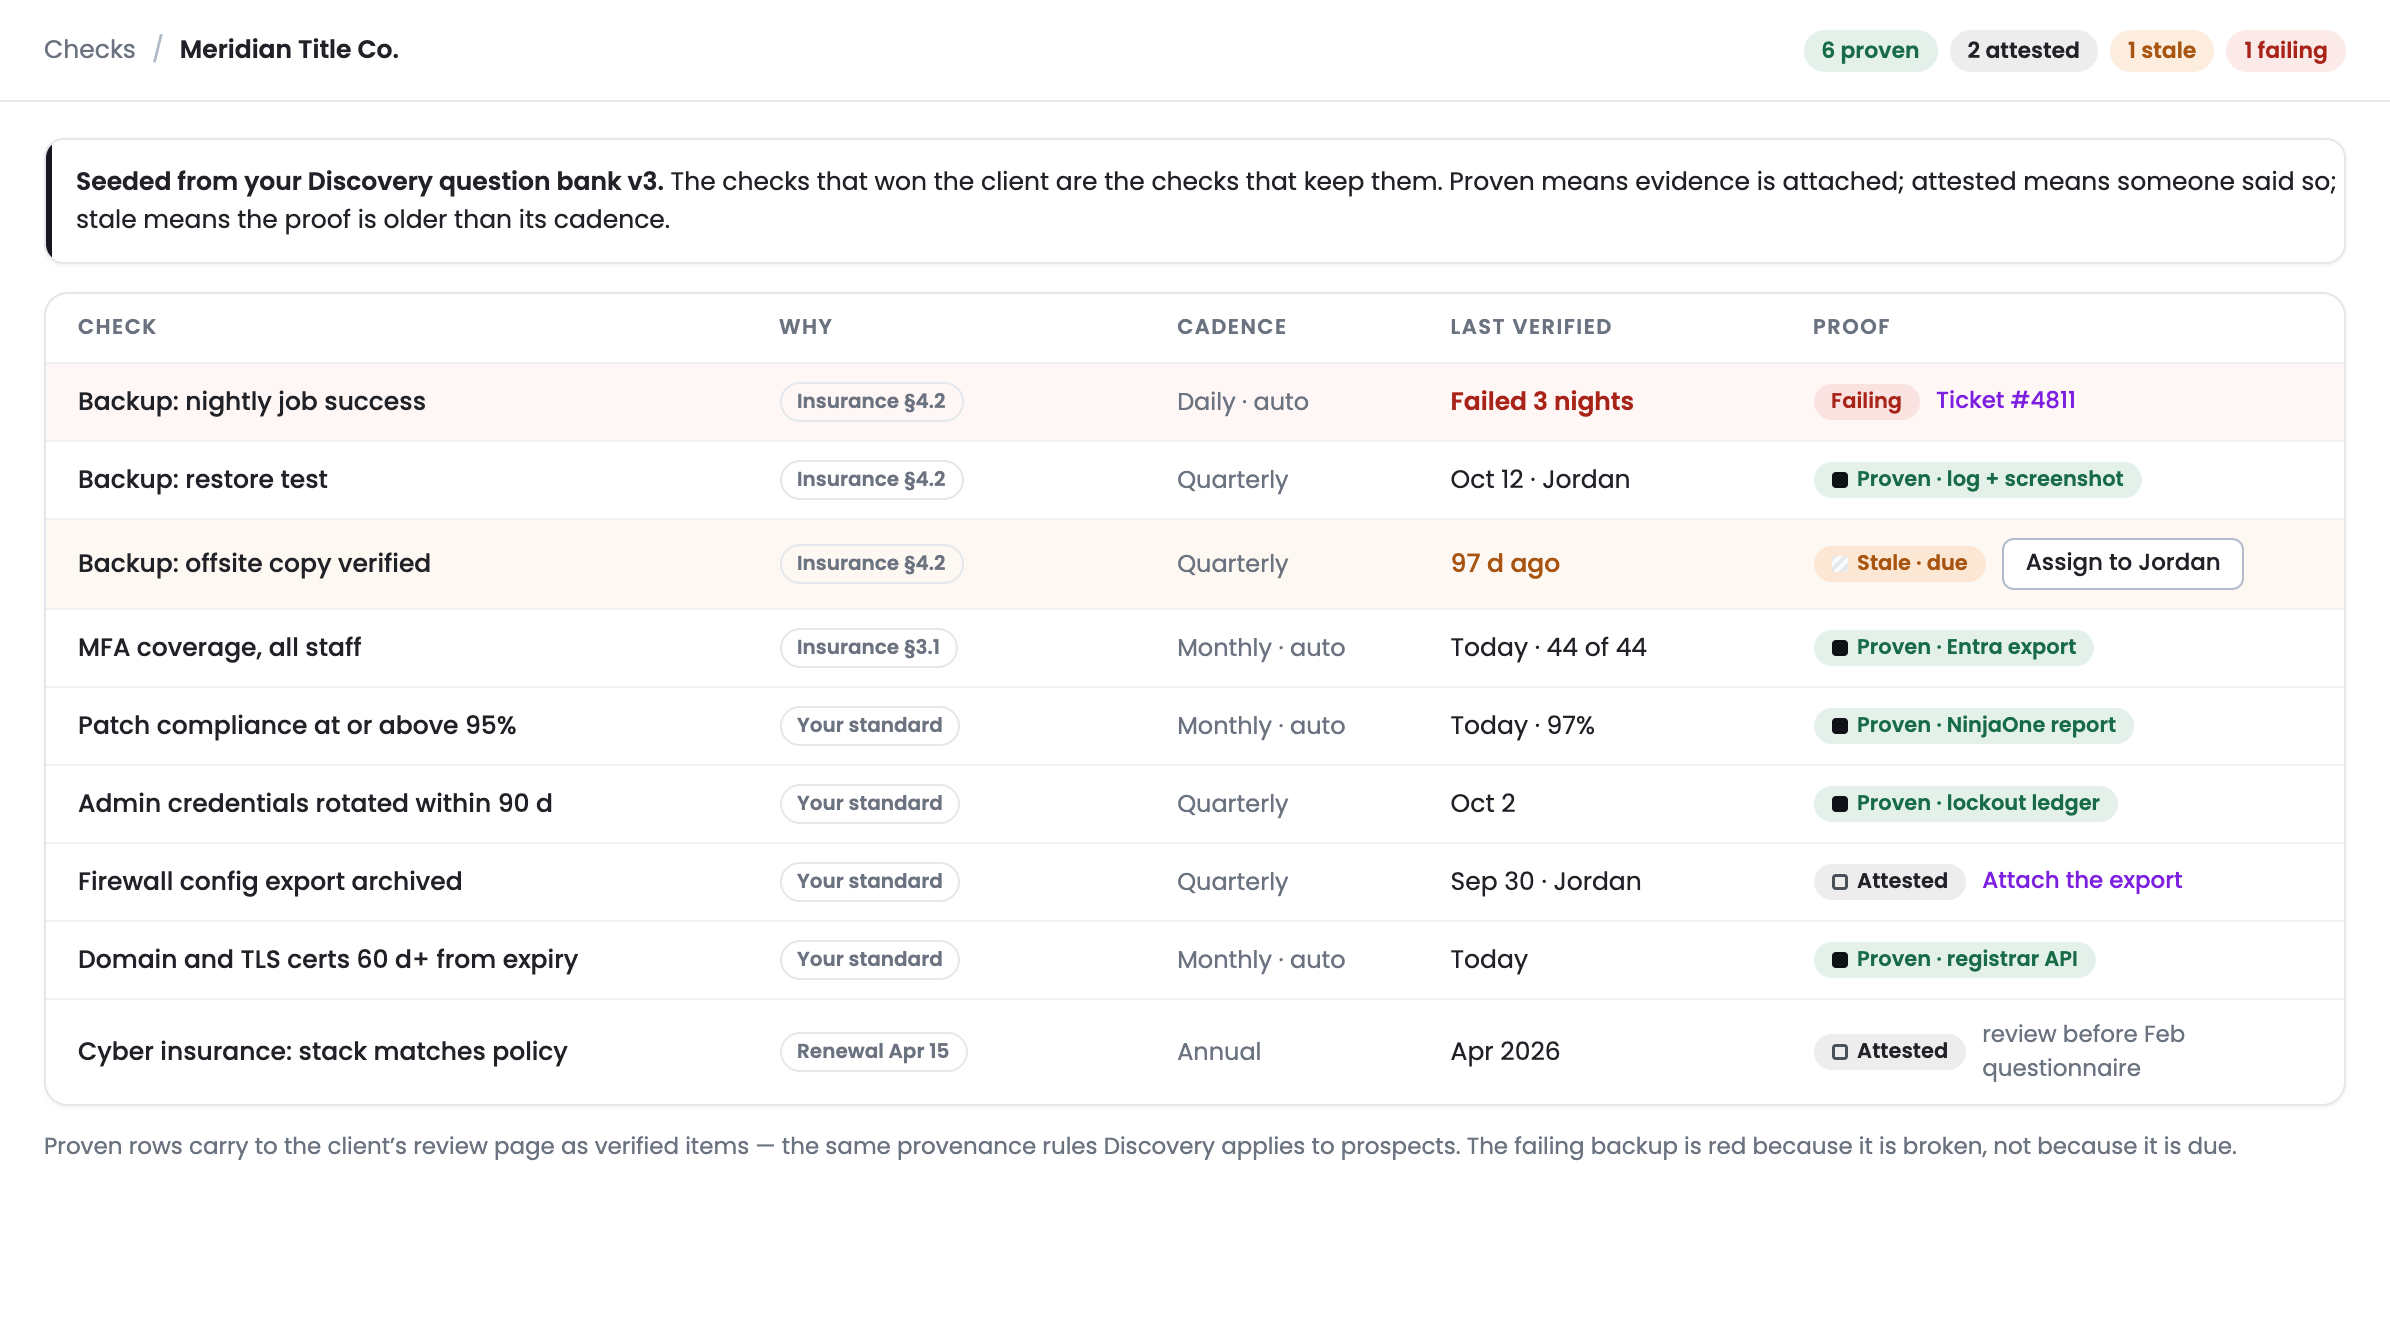Click the Meridian Title Co. breadcrumb title
2390x1320 pixels.
289,49
